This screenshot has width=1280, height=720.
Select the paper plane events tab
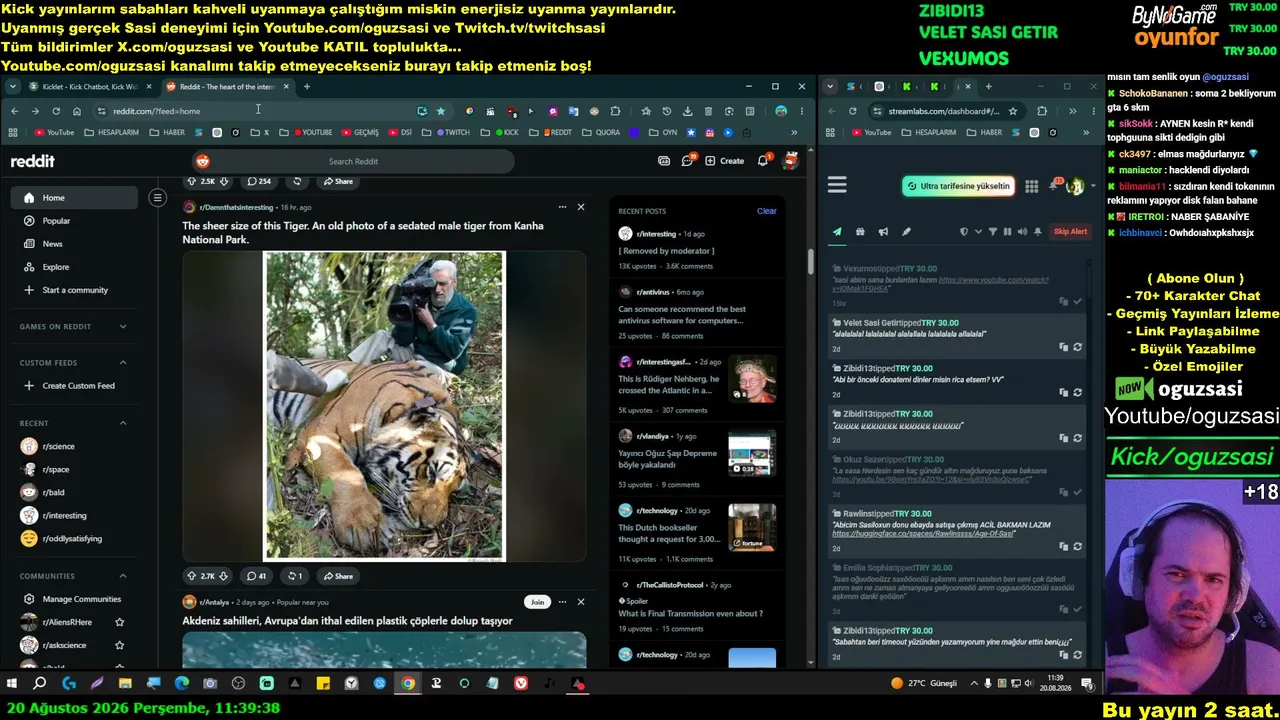[x=837, y=232]
